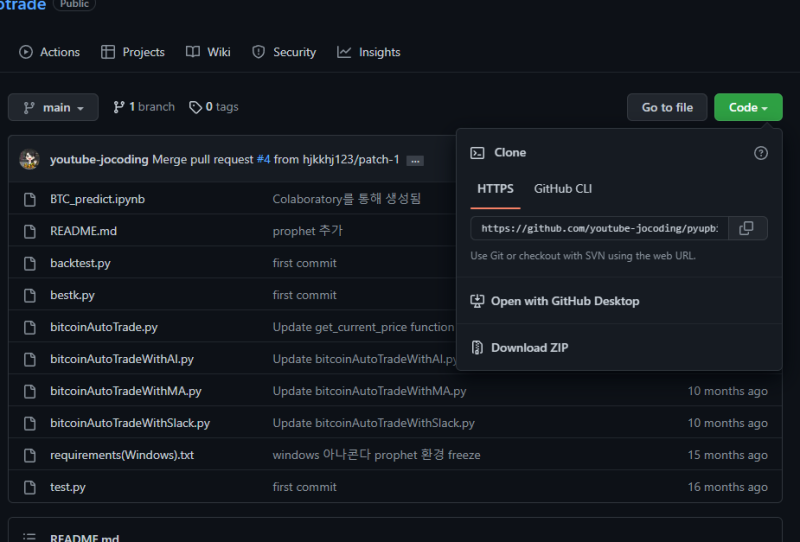The image size is (800, 542).
Task: Copy the clone URL with clipboard icon
Action: [x=746, y=228]
